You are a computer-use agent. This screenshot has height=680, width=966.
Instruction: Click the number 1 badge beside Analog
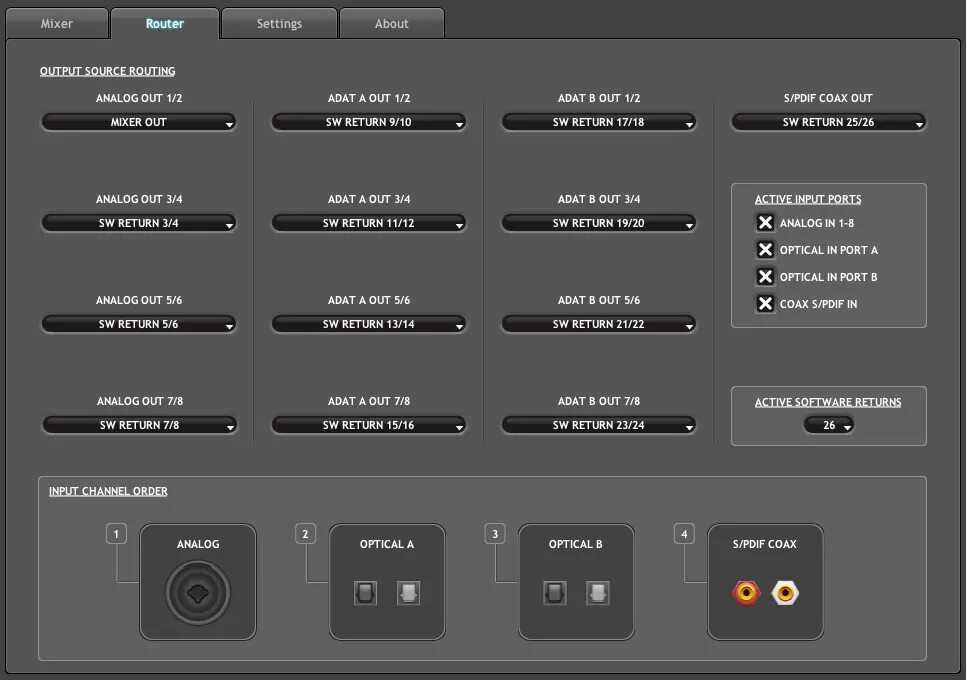[x=116, y=533]
